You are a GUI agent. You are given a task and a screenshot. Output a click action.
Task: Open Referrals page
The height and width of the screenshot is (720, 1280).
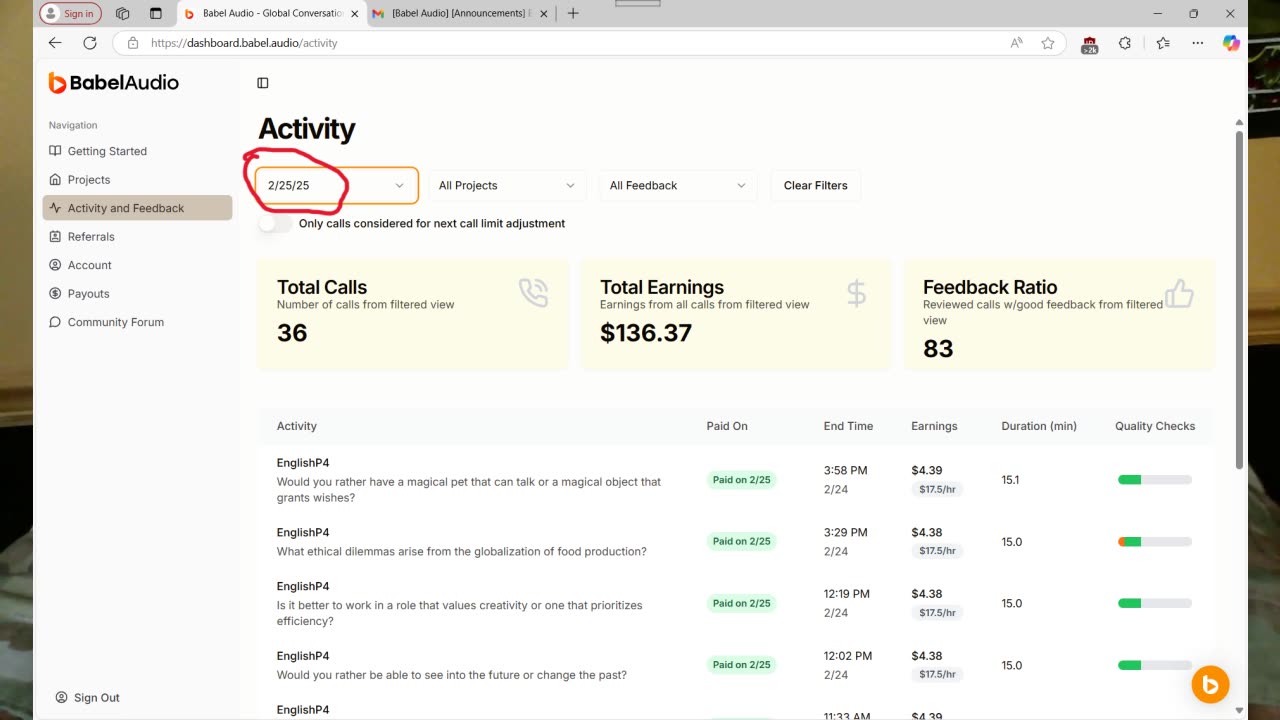(91, 237)
